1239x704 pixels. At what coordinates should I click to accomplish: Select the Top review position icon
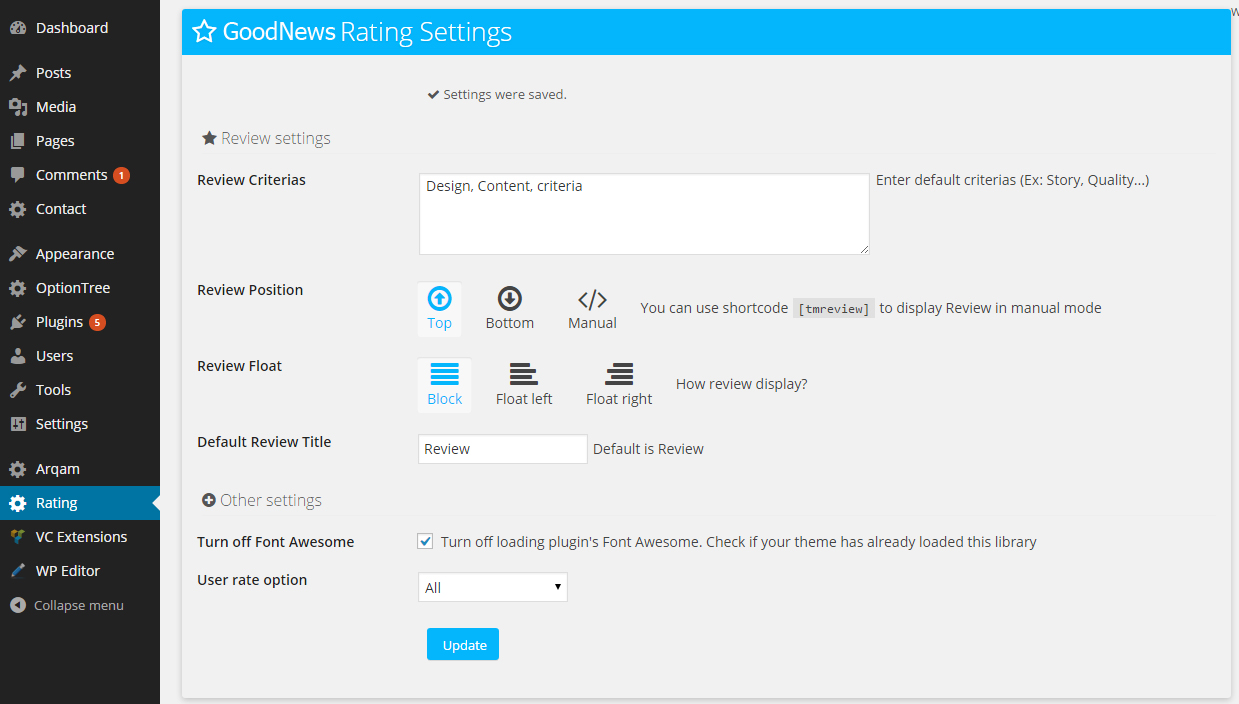click(439, 298)
